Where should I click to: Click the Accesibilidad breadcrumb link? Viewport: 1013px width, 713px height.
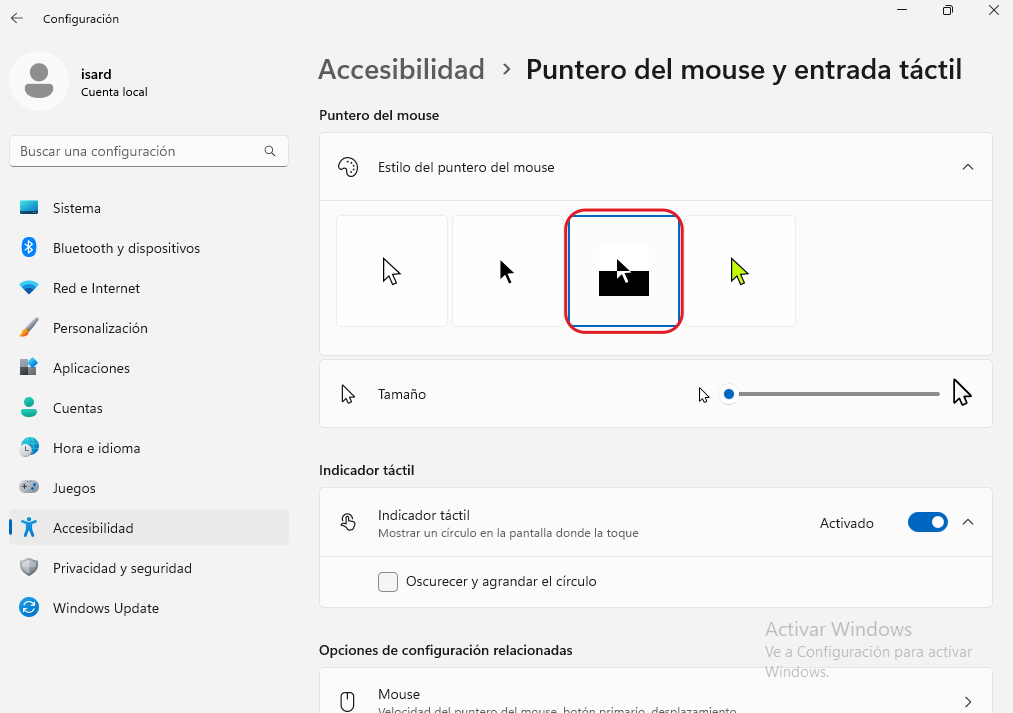coord(401,69)
